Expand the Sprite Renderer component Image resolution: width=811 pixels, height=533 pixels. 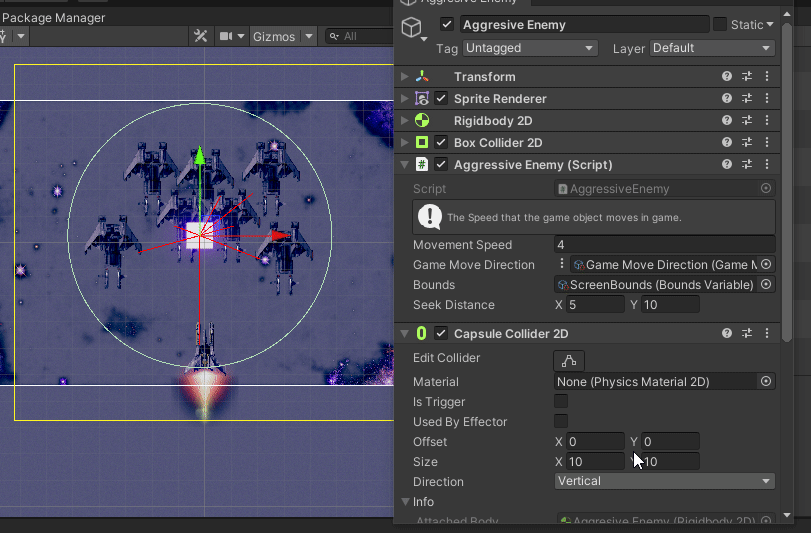[404, 98]
